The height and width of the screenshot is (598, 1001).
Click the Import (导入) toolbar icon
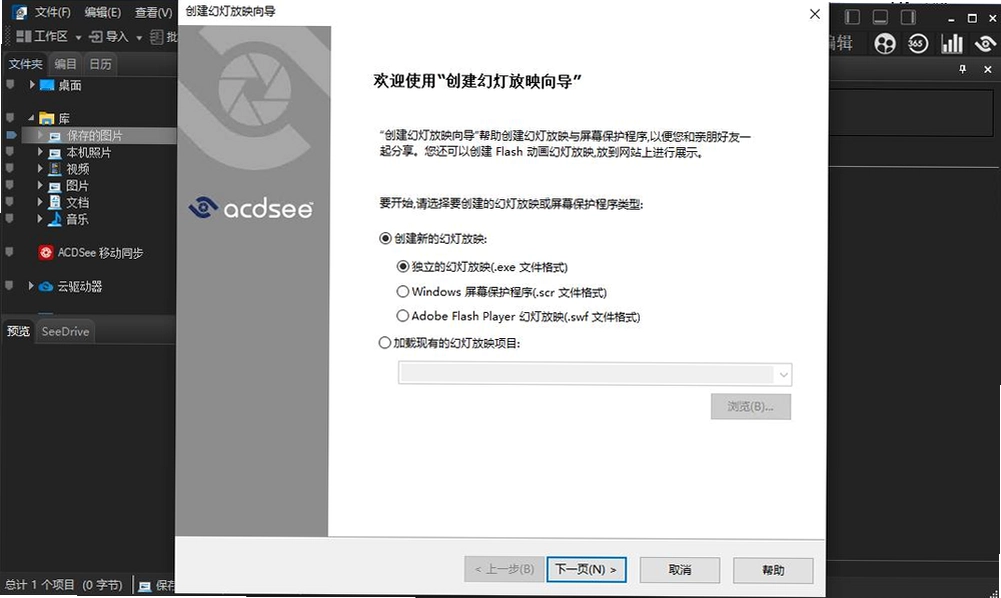coord(96,37)
